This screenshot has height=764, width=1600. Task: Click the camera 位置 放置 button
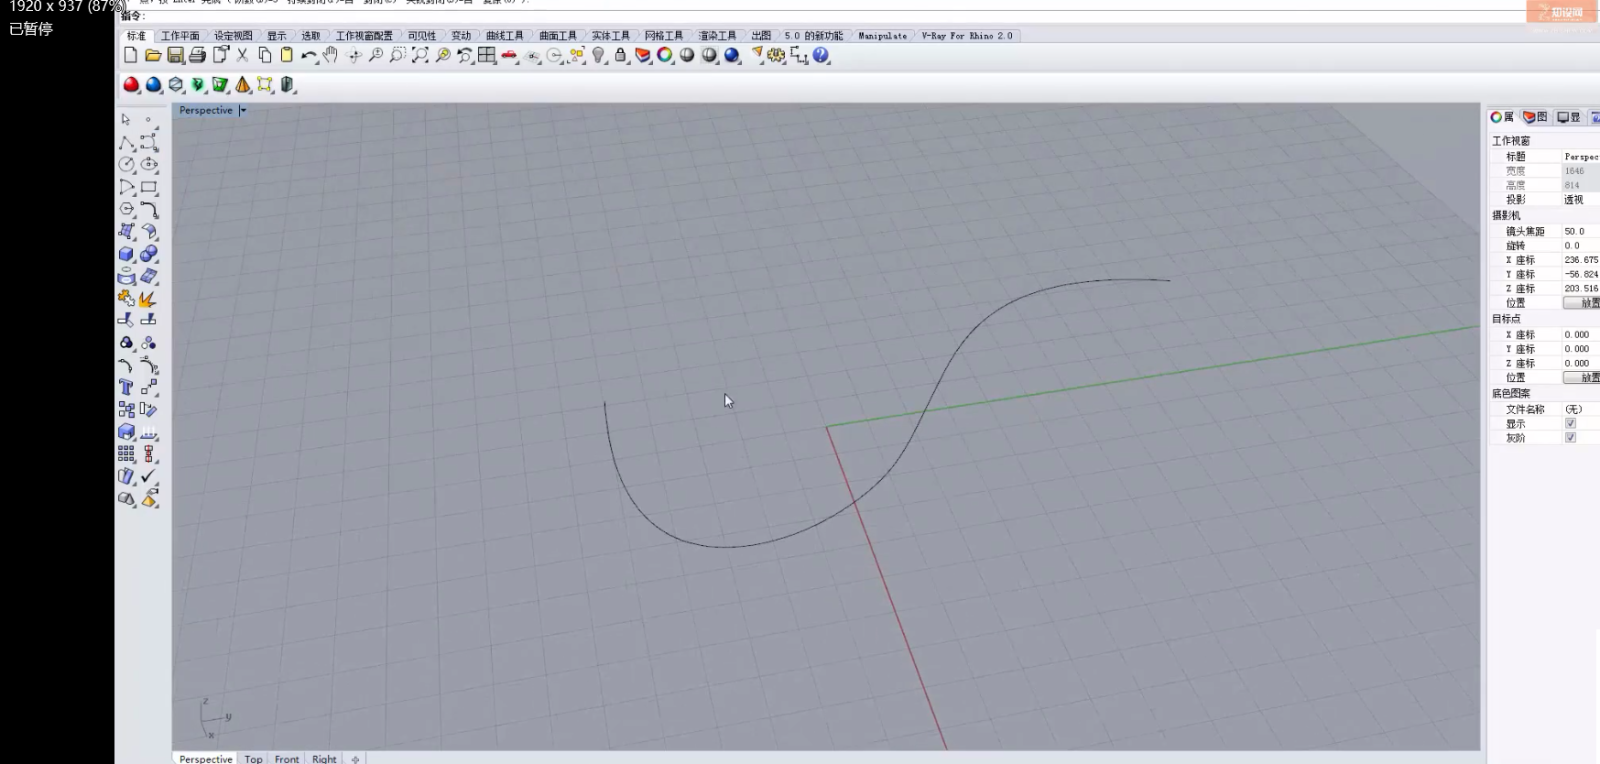coord(1583,303)
